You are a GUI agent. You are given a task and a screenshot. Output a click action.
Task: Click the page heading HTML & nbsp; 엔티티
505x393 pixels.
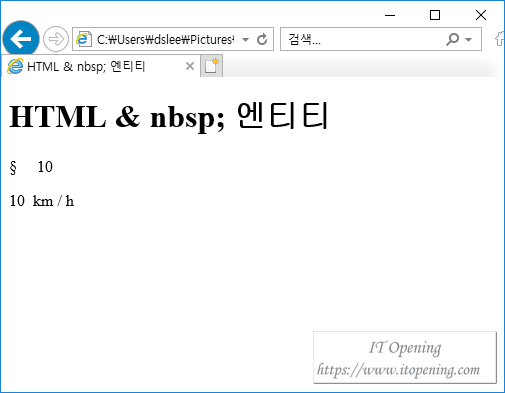coord(169,116)
